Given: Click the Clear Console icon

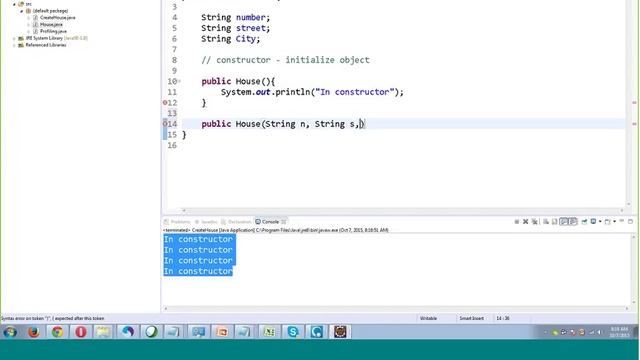Looking at the screenshot, I should point(546,222).
